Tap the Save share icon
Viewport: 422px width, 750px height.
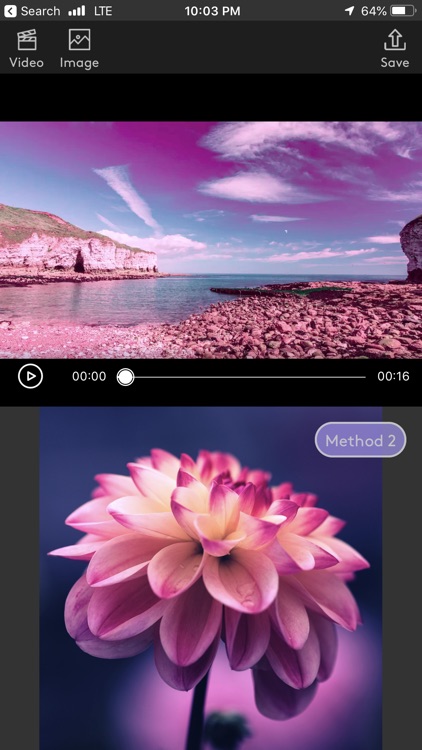pyautogui.click(x=395, y=40)
